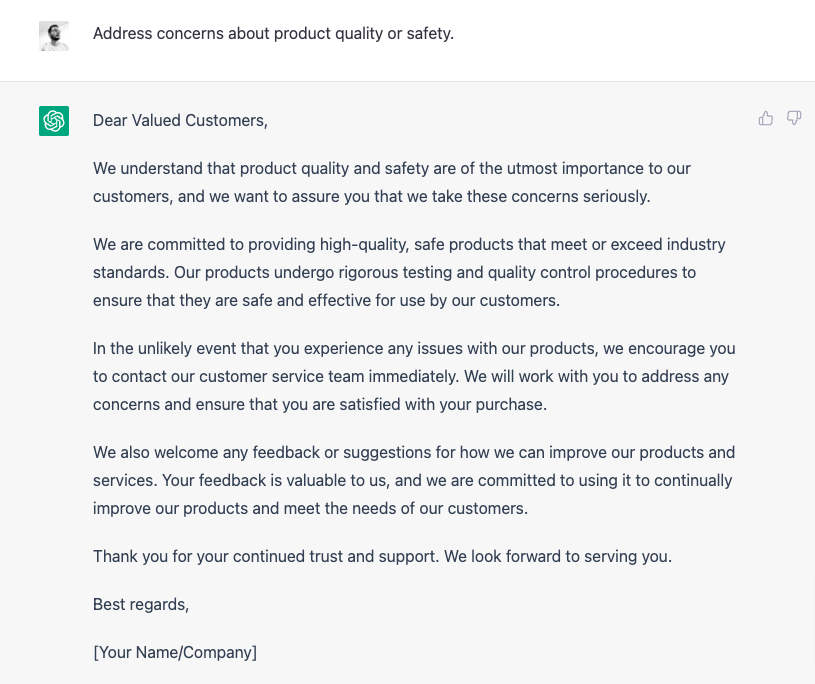Screen dimensions: 815x684
Task: Click the thumbs up feedback icon
Action: [766, 119]
